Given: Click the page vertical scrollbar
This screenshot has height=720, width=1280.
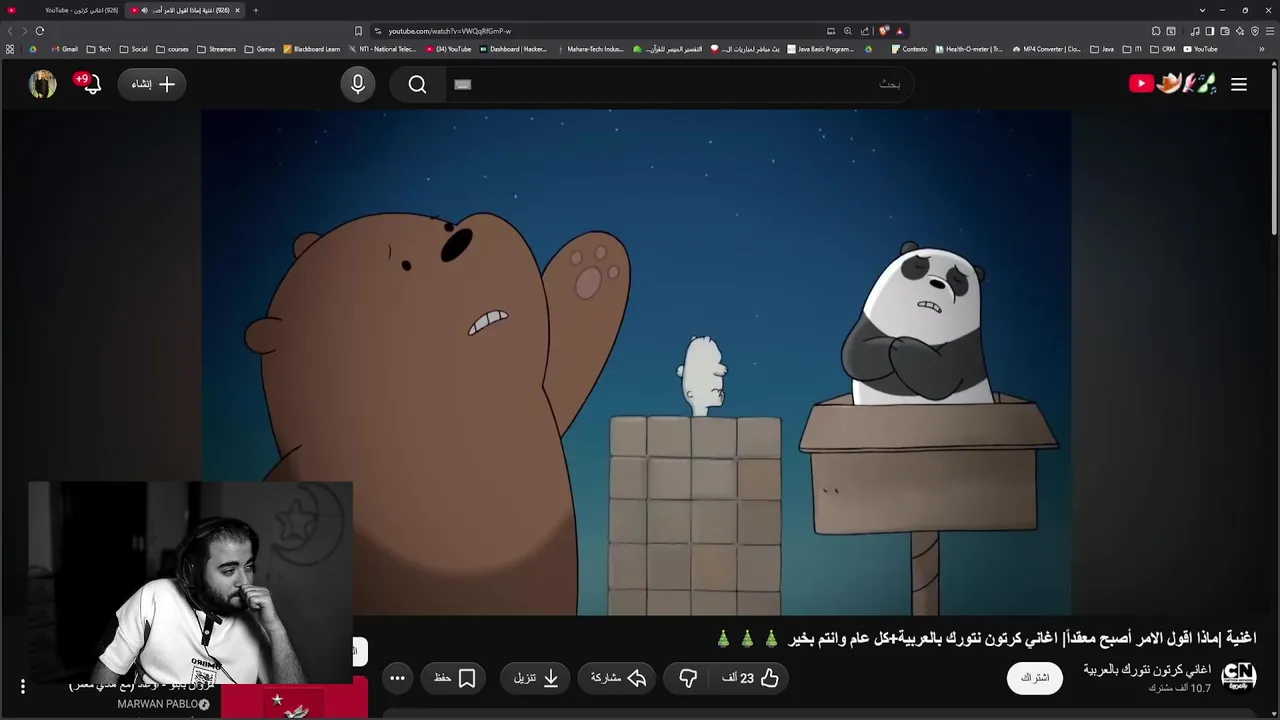Looking at the screenshot, I should point(1274,150).
